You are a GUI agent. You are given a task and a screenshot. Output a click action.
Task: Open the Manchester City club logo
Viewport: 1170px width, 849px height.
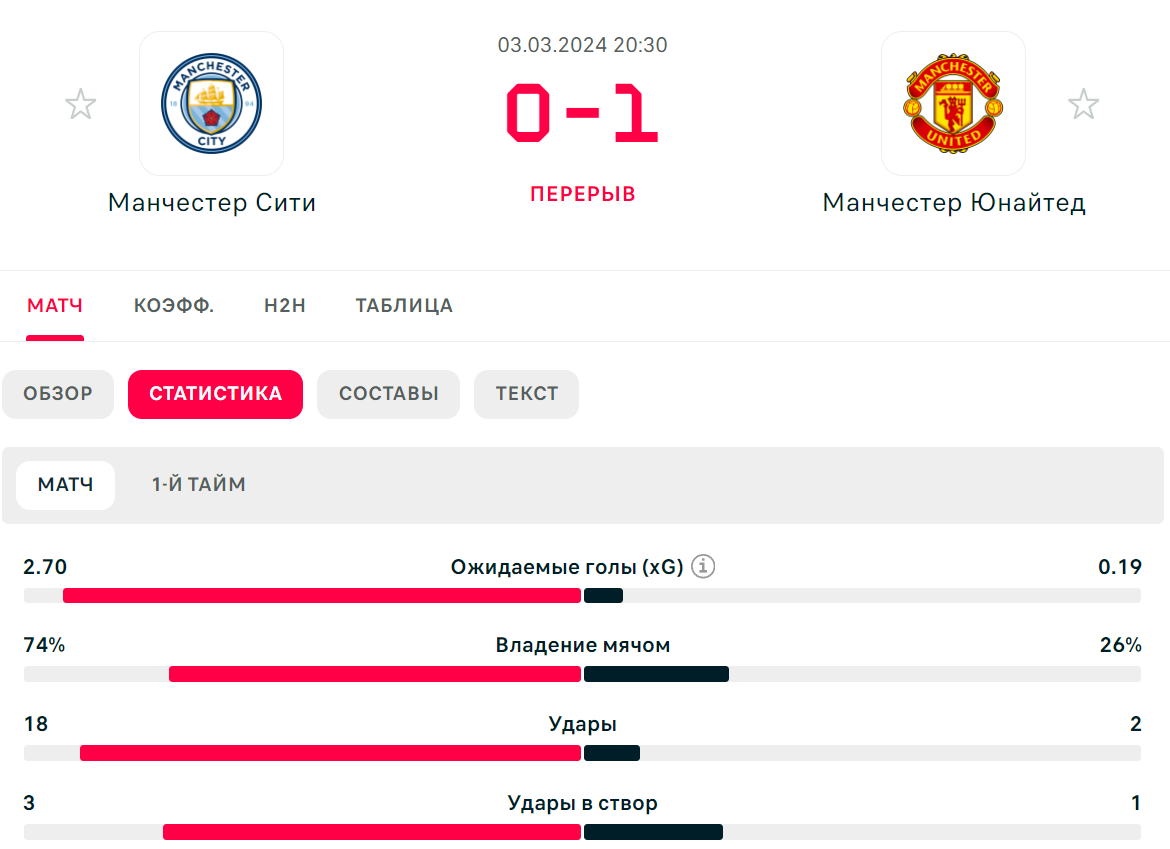(x=211, y=103)
